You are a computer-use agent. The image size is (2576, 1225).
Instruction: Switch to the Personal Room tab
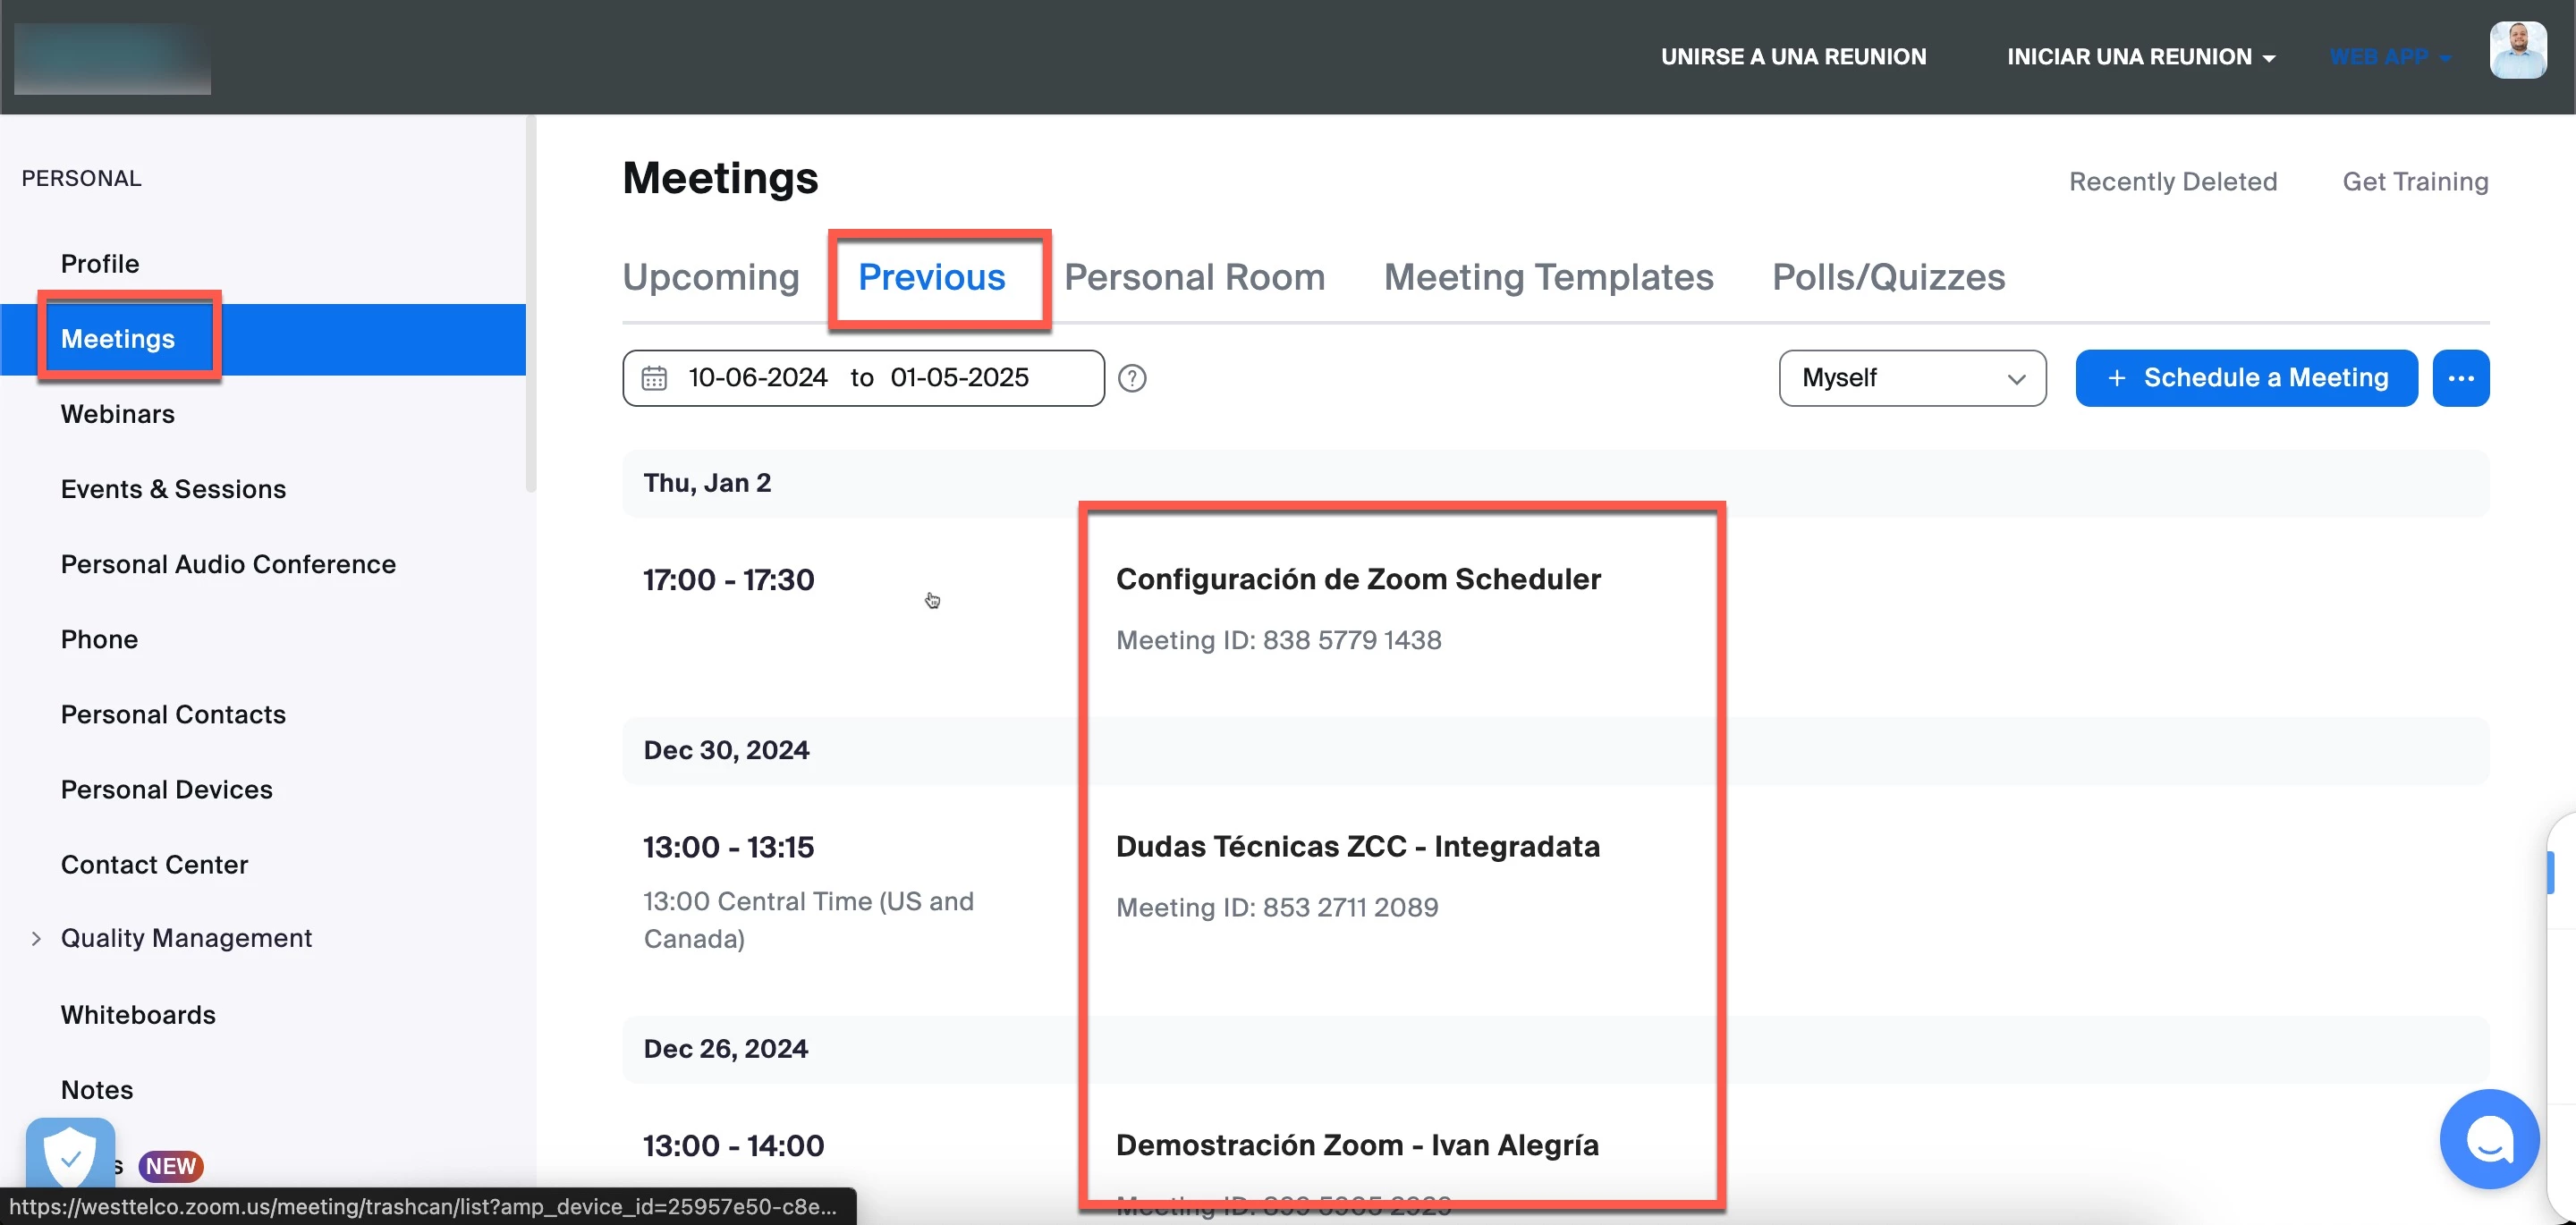pos(1194,277)
